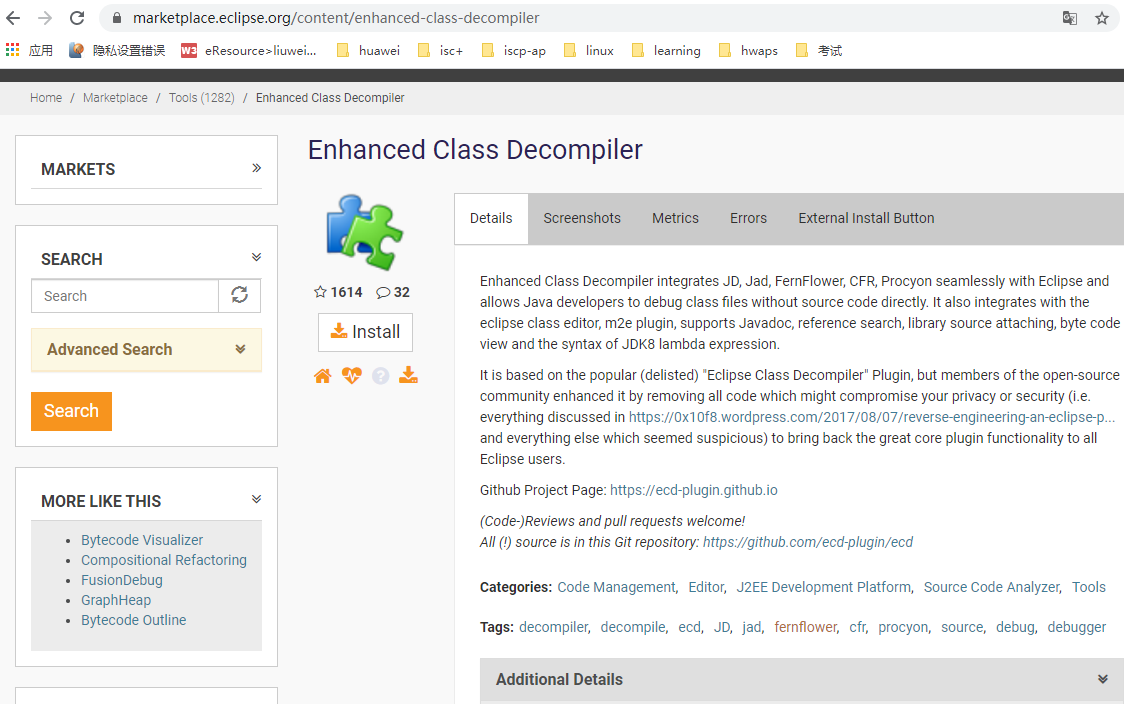Go to Home breadcrumb
The image size is (1124, 704).
click(x=46, y=97)
